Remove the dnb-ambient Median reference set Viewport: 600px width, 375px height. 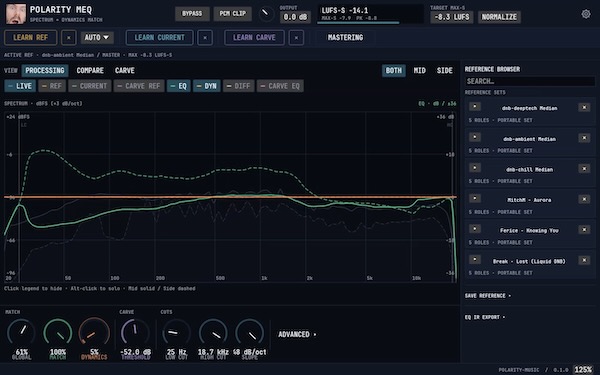click(x=584, y=138)
